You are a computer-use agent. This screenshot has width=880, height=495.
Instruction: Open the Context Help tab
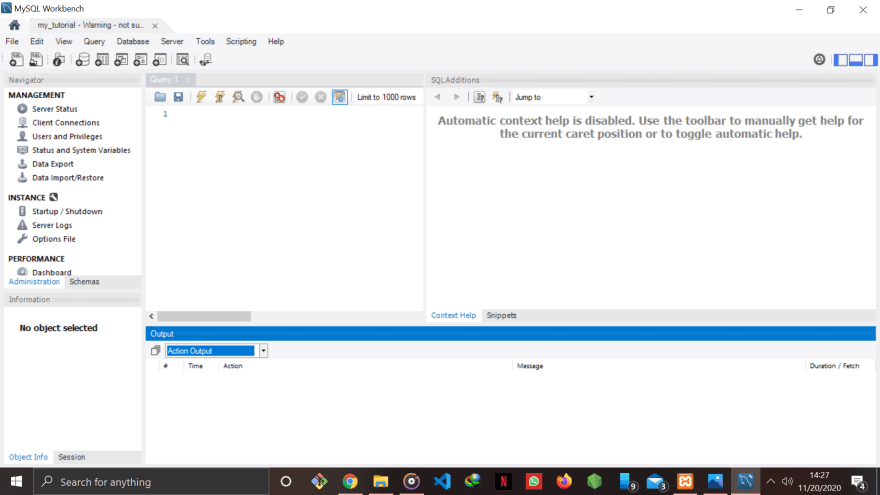tap(453, 315)
